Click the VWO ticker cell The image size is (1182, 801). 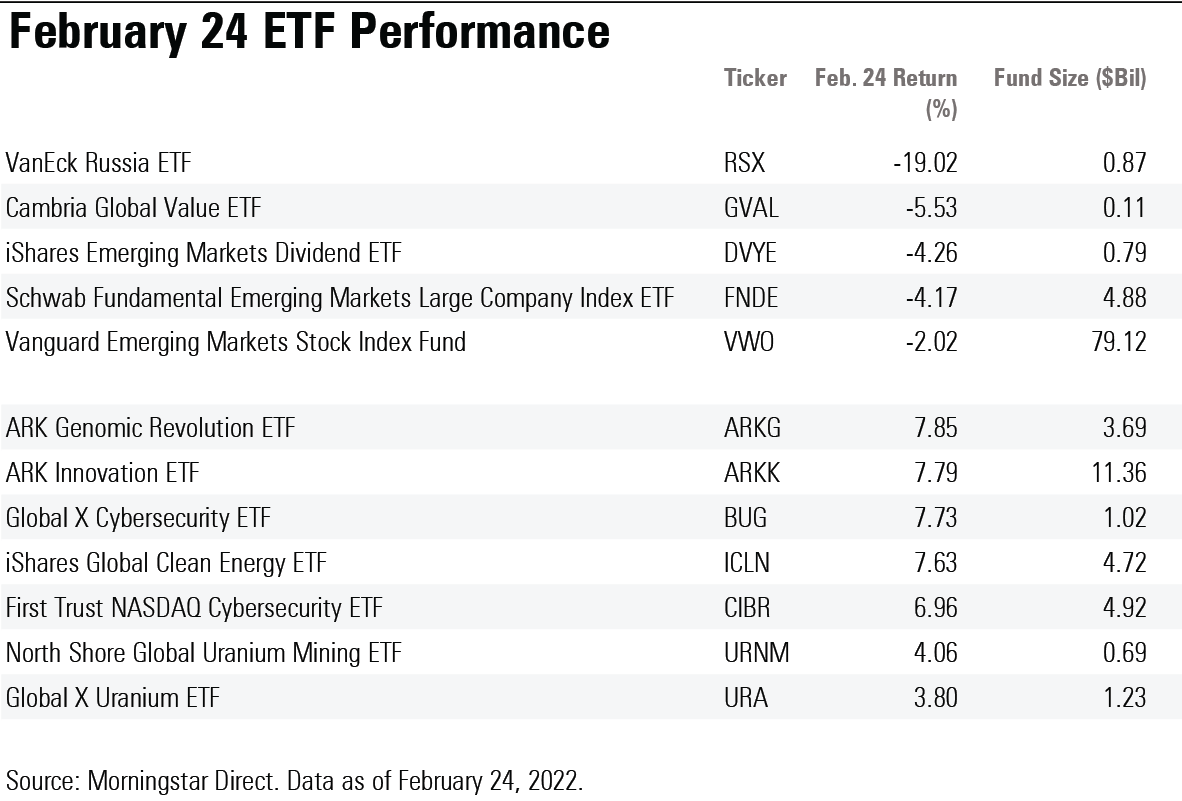click(x=749, y=342)
